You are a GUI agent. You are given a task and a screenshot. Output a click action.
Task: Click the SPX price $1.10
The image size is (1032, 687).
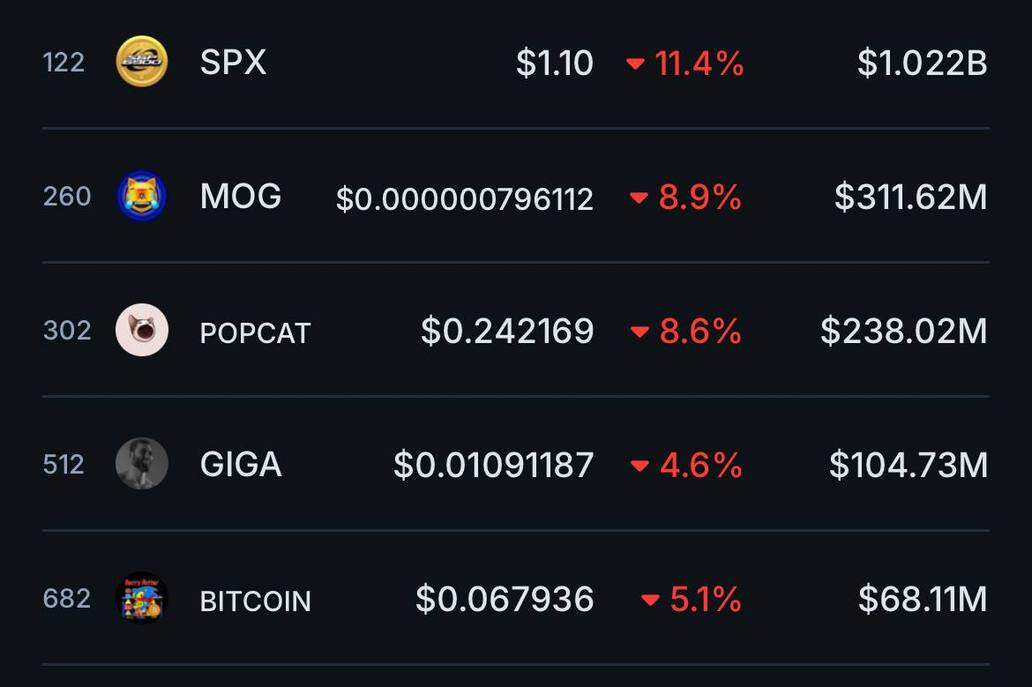pyautogui.click(x=555, y=63)
